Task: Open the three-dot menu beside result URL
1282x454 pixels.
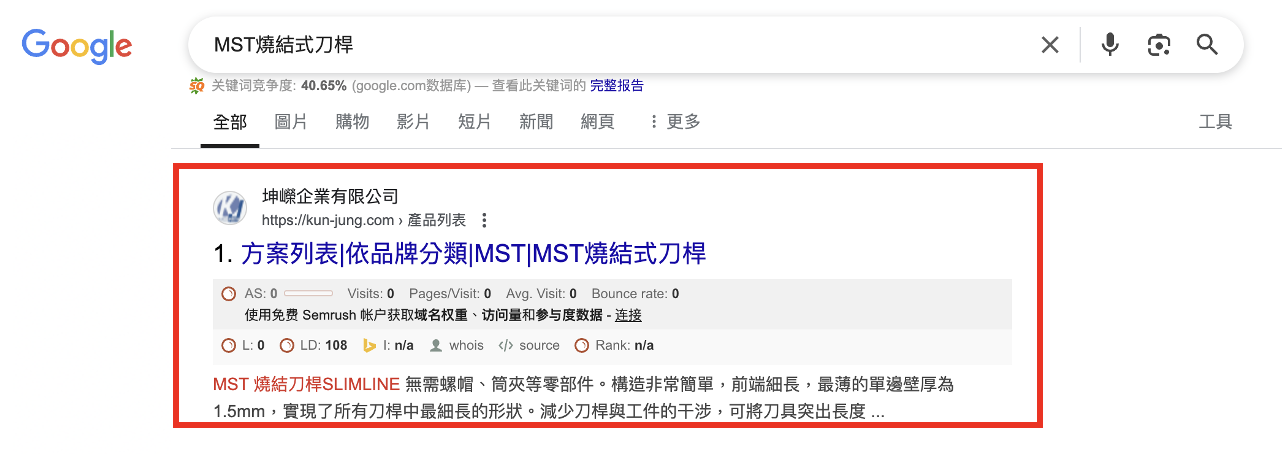Action: point(485,220)
